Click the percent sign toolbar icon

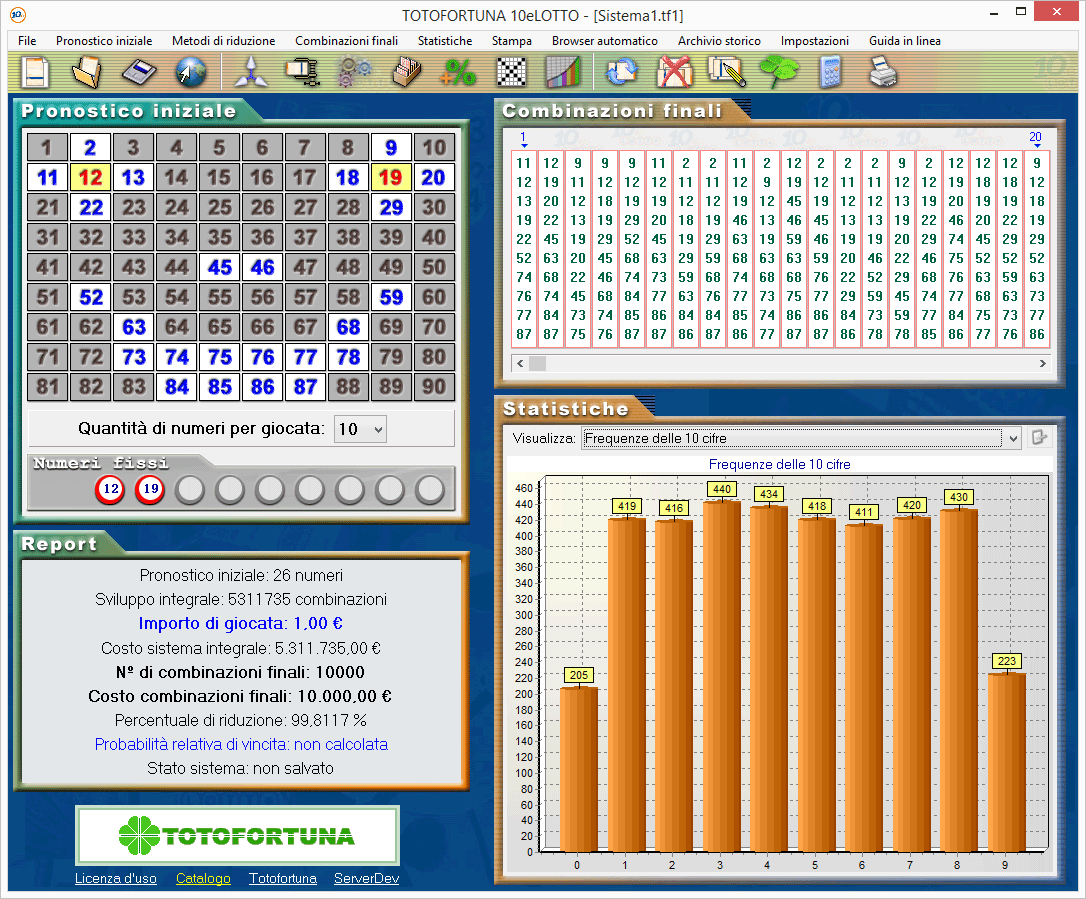coord(460,72)
